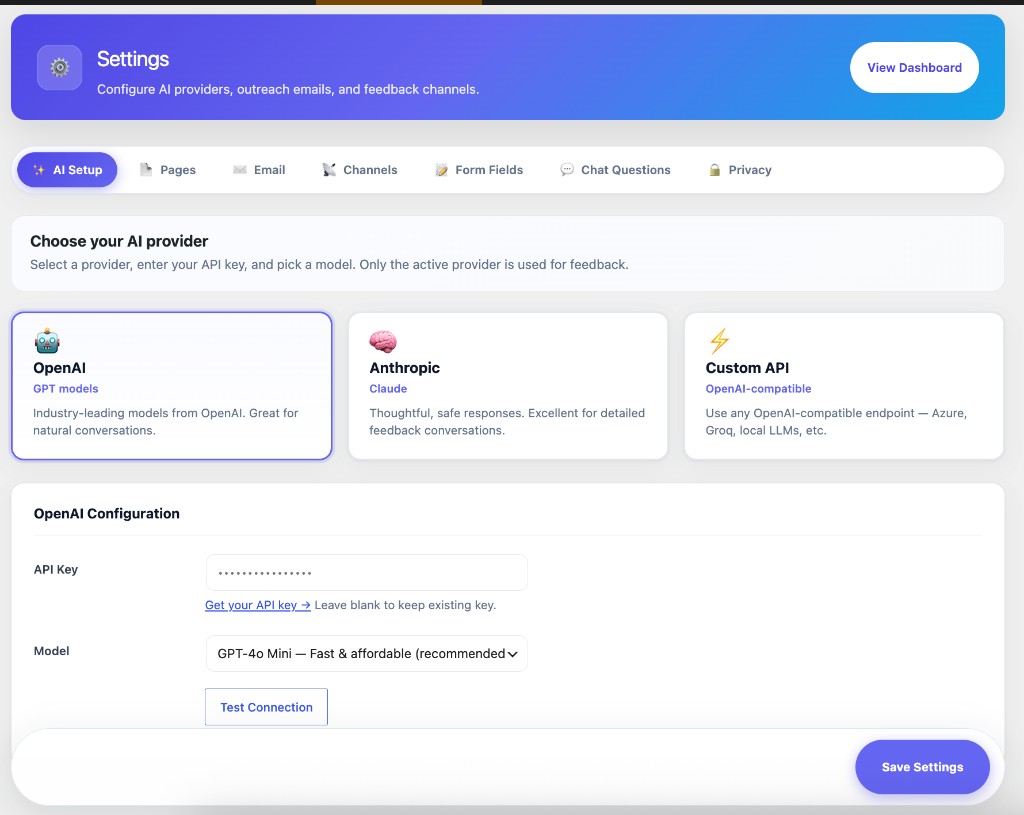
Task: Click the Thoughtful, safe responses description
Action: coord(507,421)
